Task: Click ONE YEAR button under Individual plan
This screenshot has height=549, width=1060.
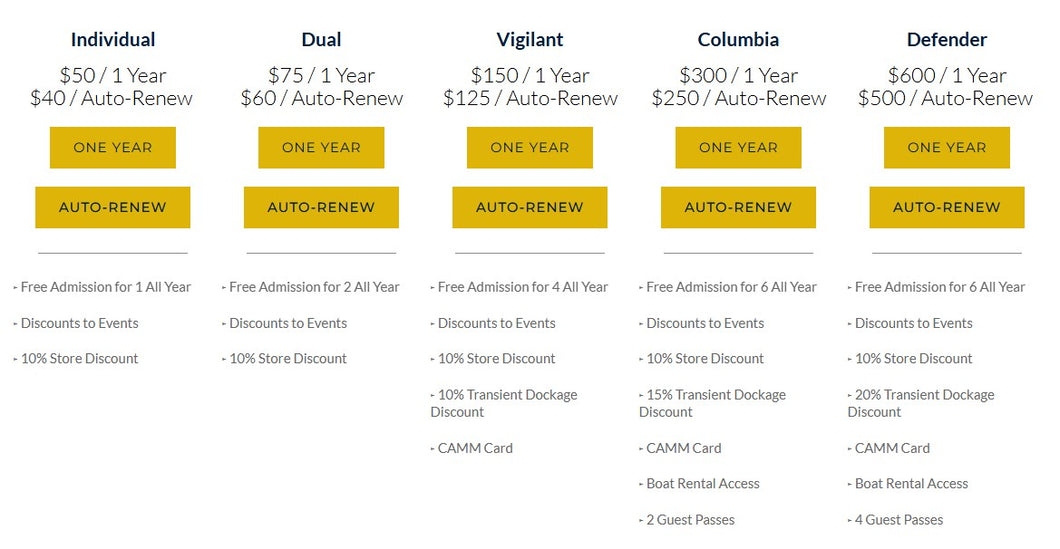Action: point(113,147)
